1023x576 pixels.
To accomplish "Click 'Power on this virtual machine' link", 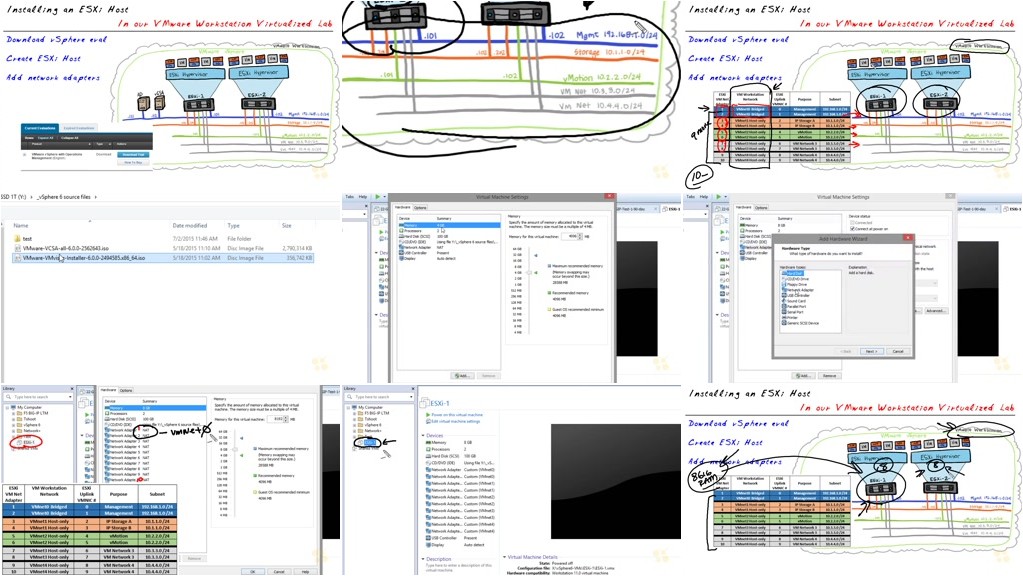I will pyautogui.click(x=455, y=415).
